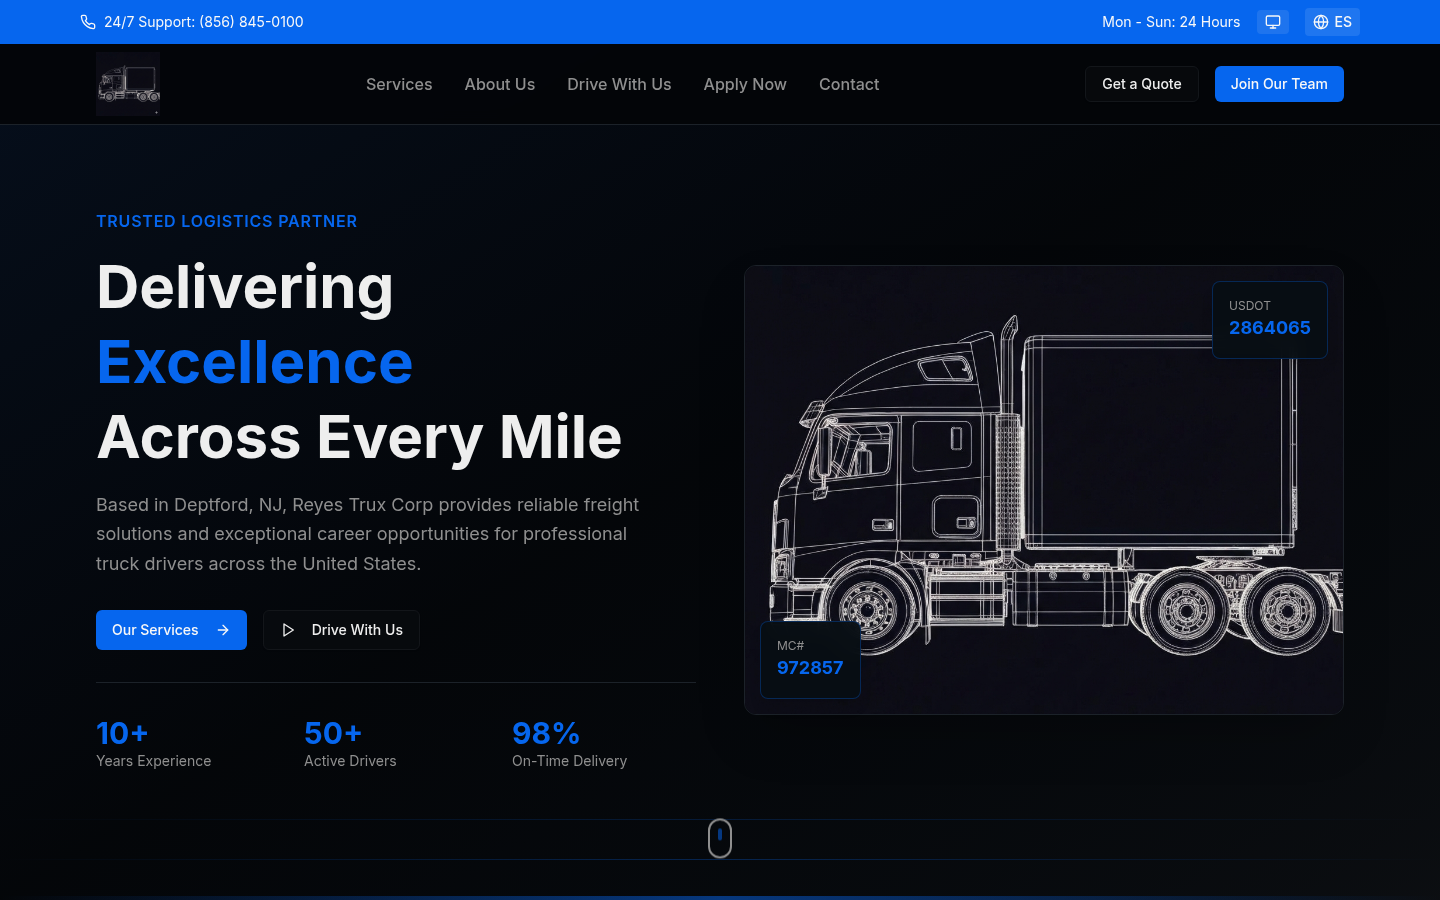The width and height of the screenshot is (1440, 900).
Task: Click the USDOT 2864065 badge
Action: point(1269,319)
